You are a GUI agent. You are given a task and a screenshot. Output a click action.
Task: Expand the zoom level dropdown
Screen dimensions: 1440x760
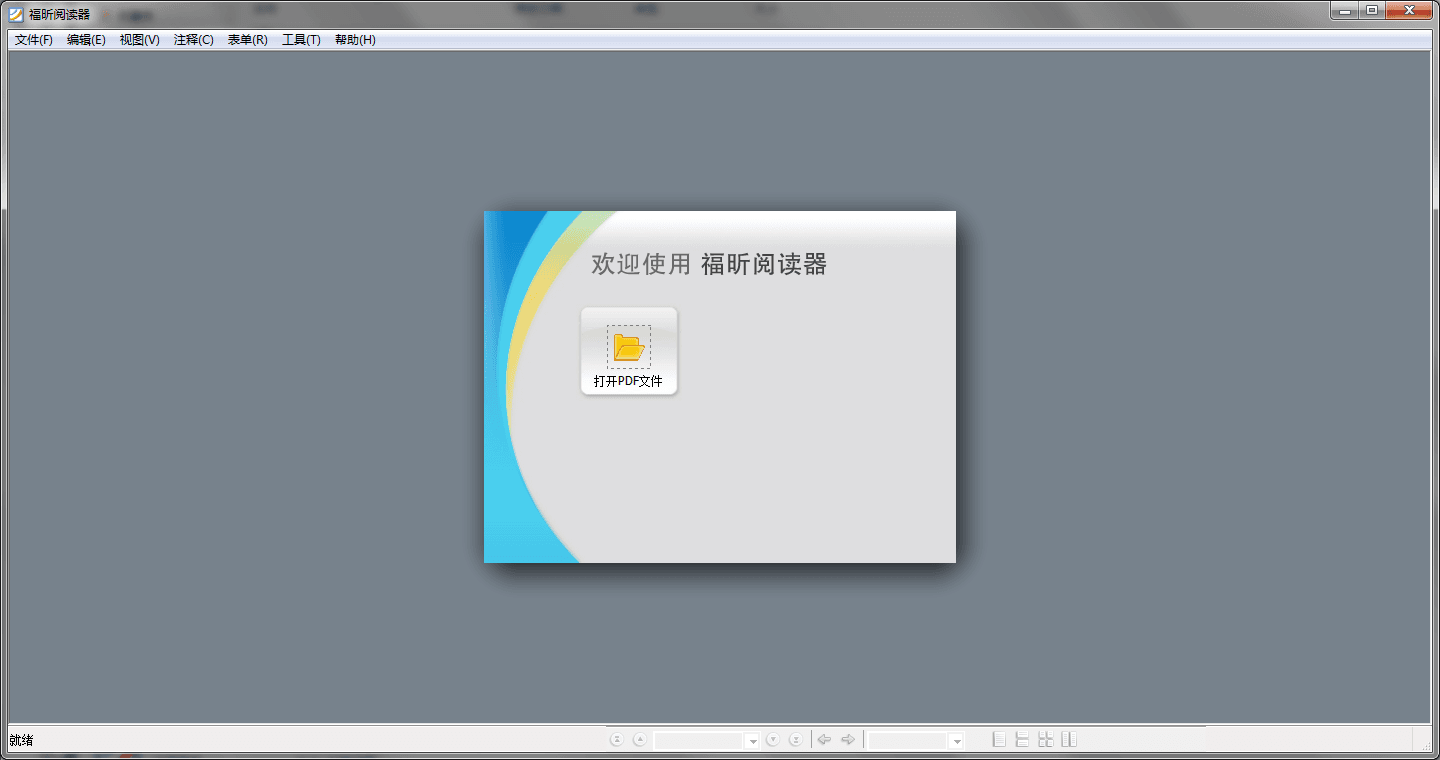pos(955,739)
